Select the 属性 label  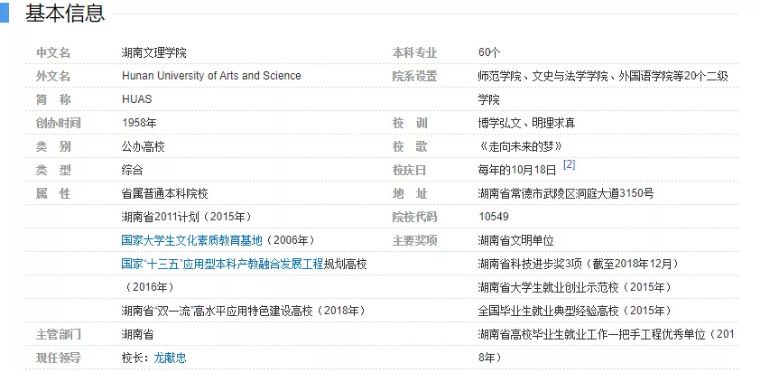click(x=53, y=194)
